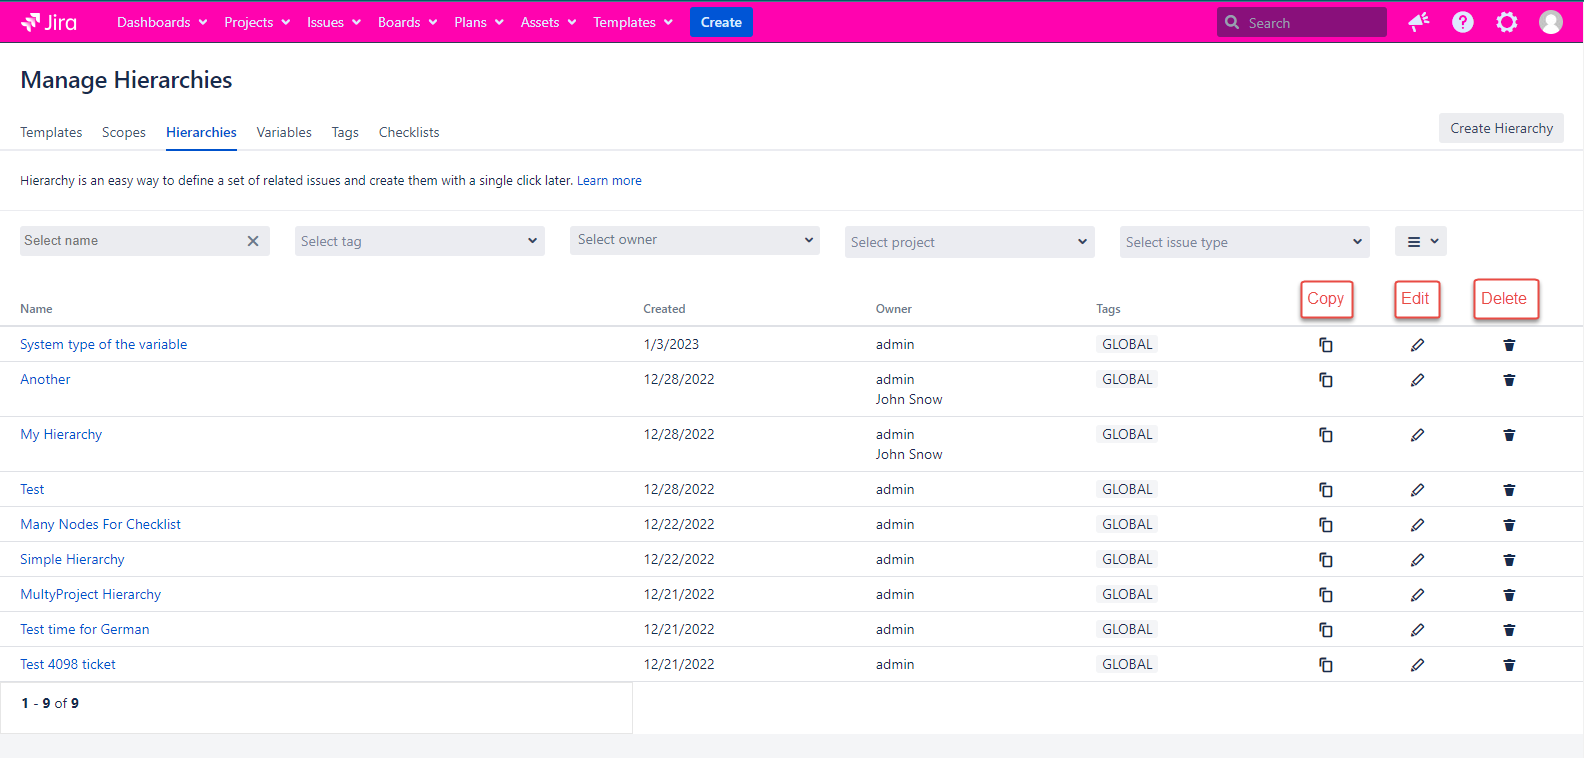View notifications via megaphone icon
The image size is (1584, 758).
click(1418, 22)
